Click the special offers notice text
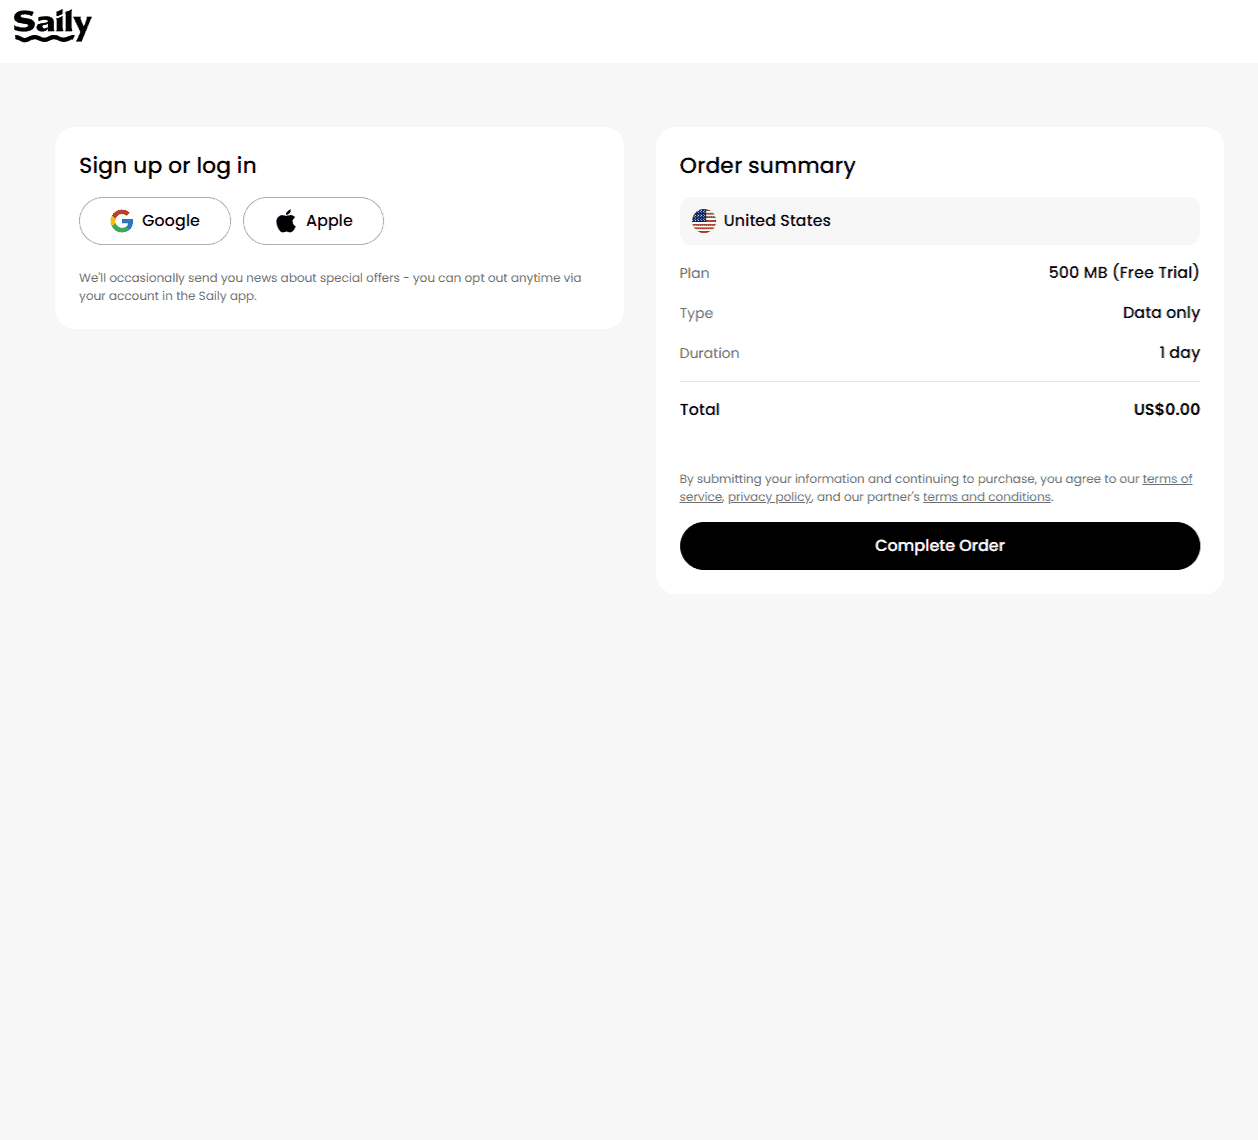This screenshot has height=1140, width=1258. pyautogui.click(x=330, y=287)
